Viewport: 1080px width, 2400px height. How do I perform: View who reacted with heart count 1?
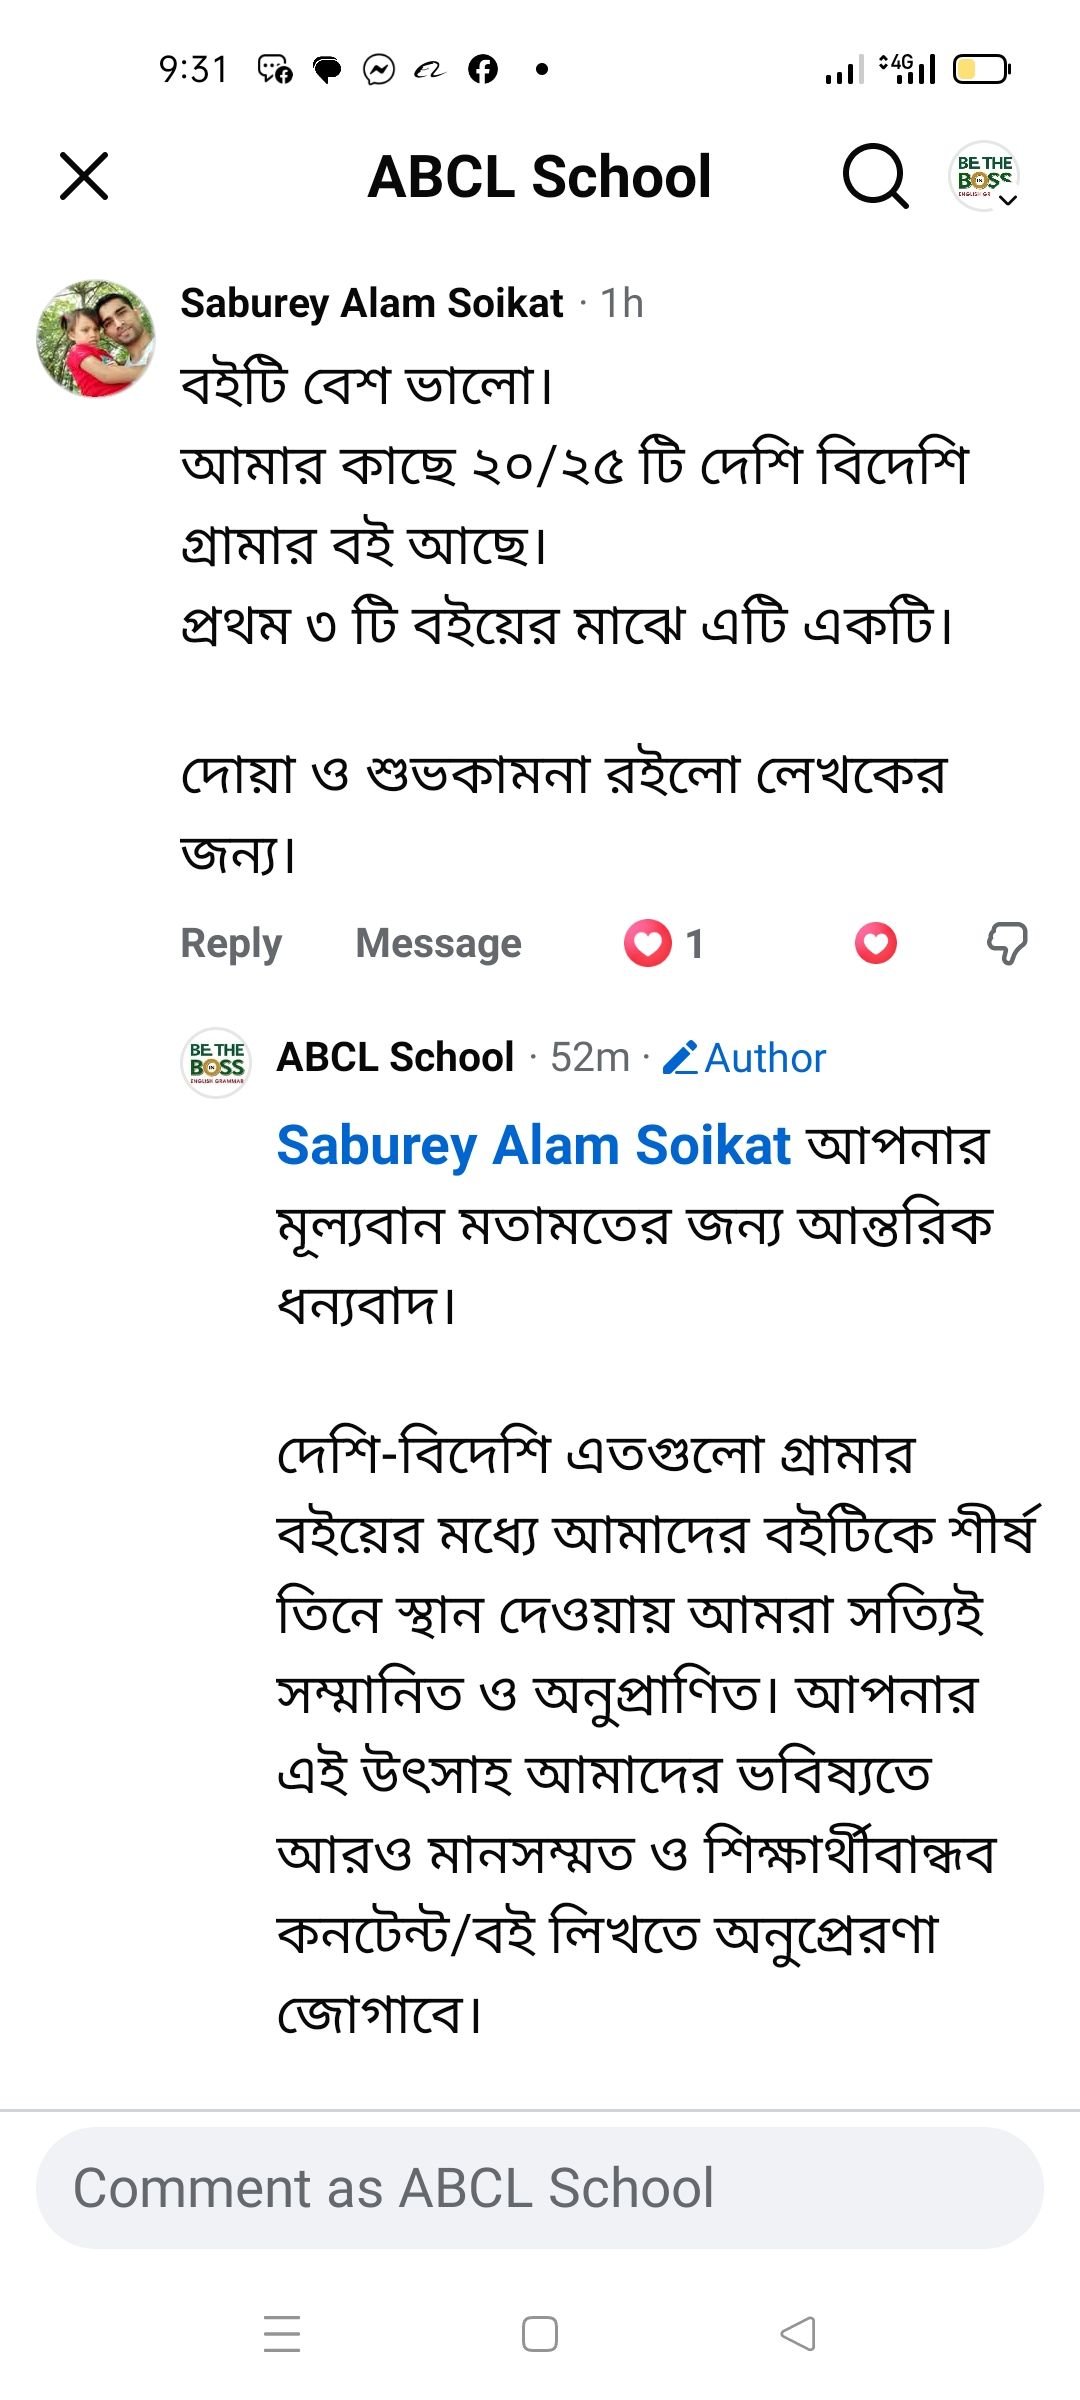click(665, 943)
